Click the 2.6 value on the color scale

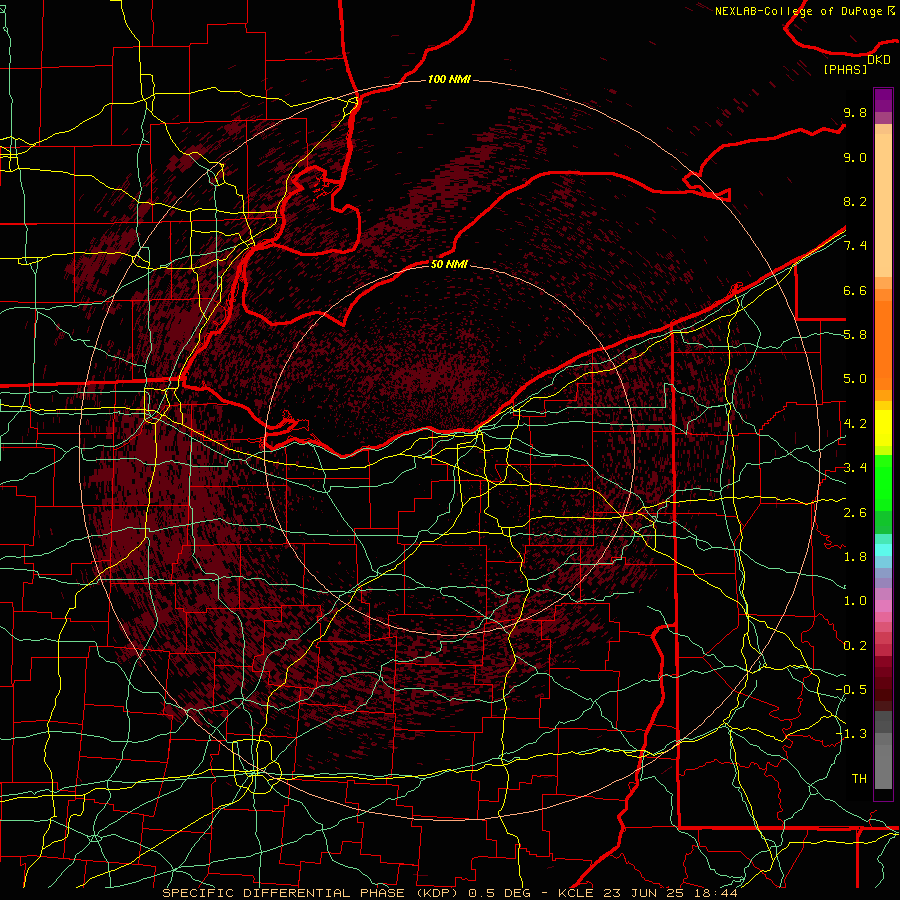(855, 513)
